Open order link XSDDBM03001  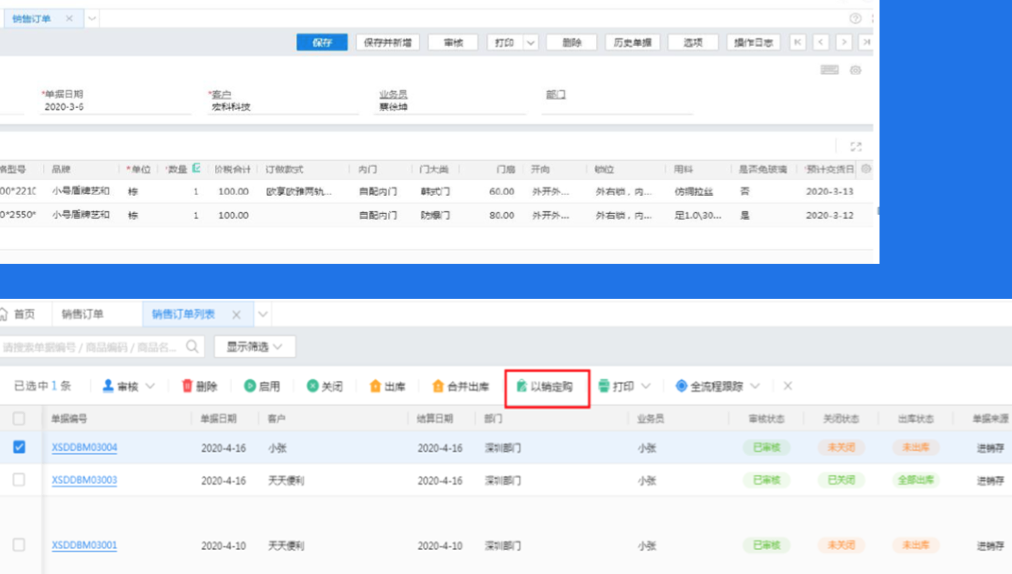pos(84,546)
